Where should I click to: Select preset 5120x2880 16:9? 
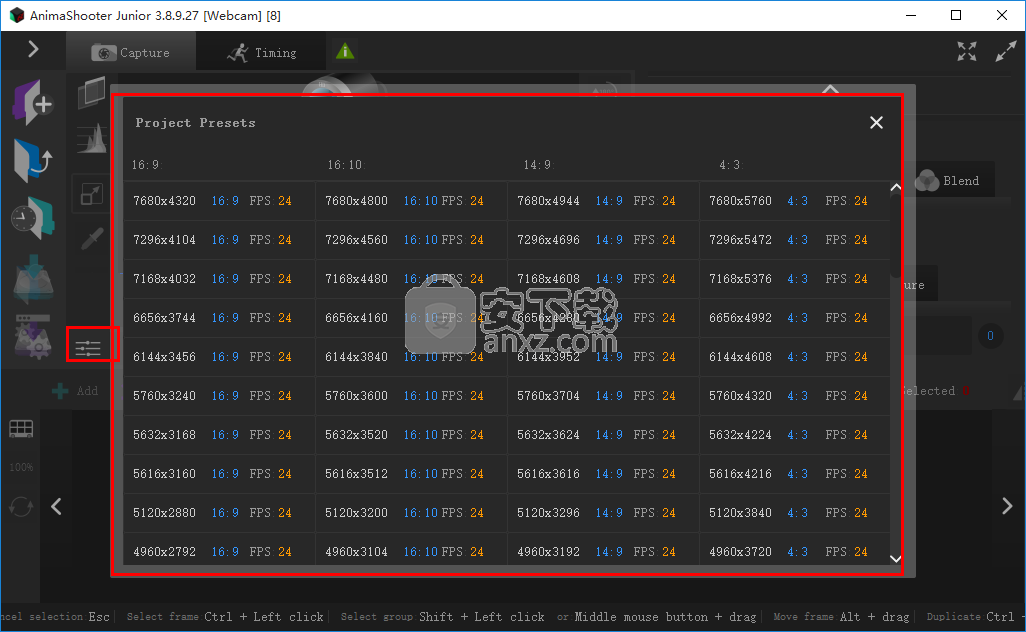pyautogui.click(x=219, y=513)
